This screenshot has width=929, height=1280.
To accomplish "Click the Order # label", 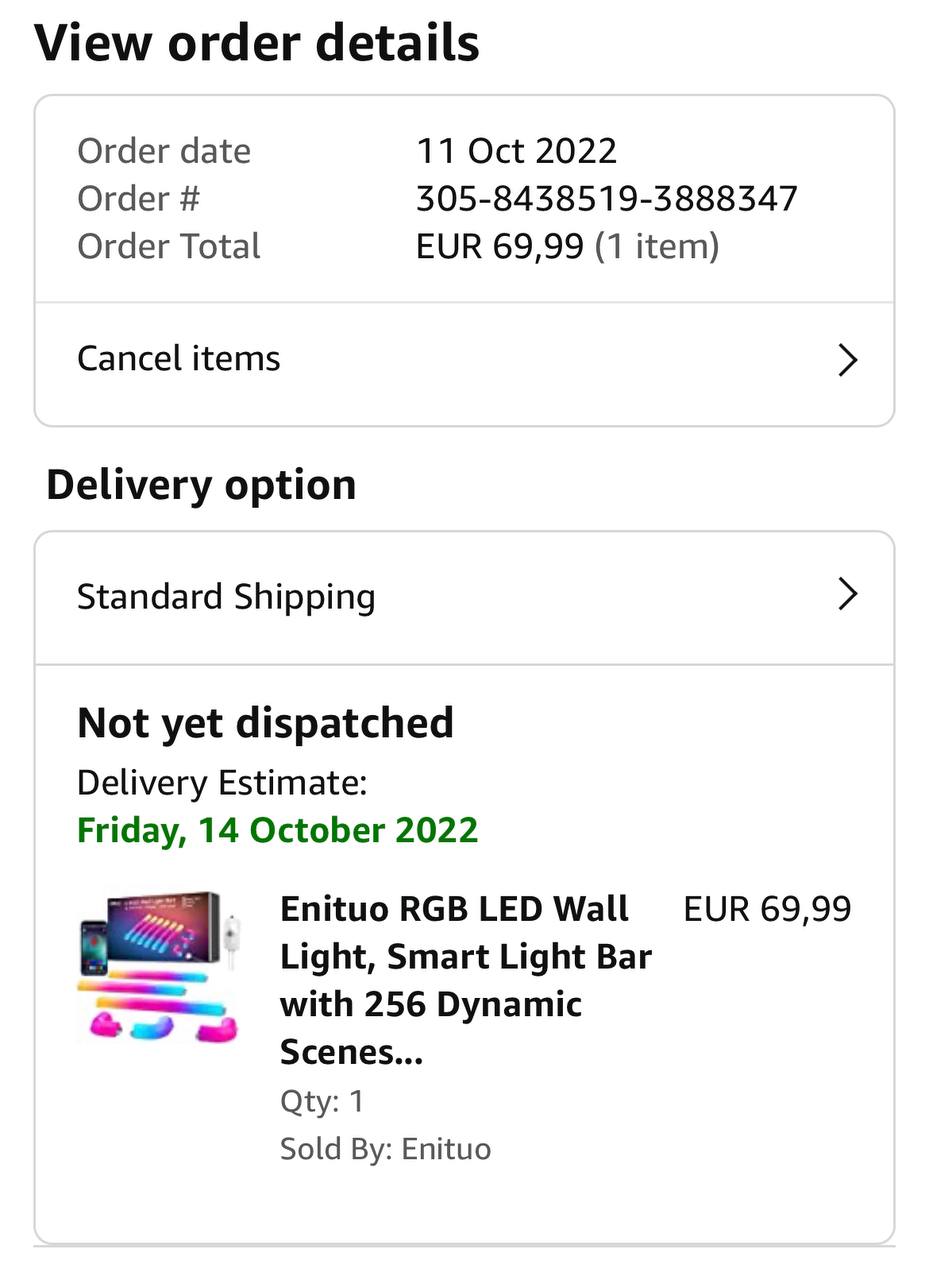I will click(138, 198).
